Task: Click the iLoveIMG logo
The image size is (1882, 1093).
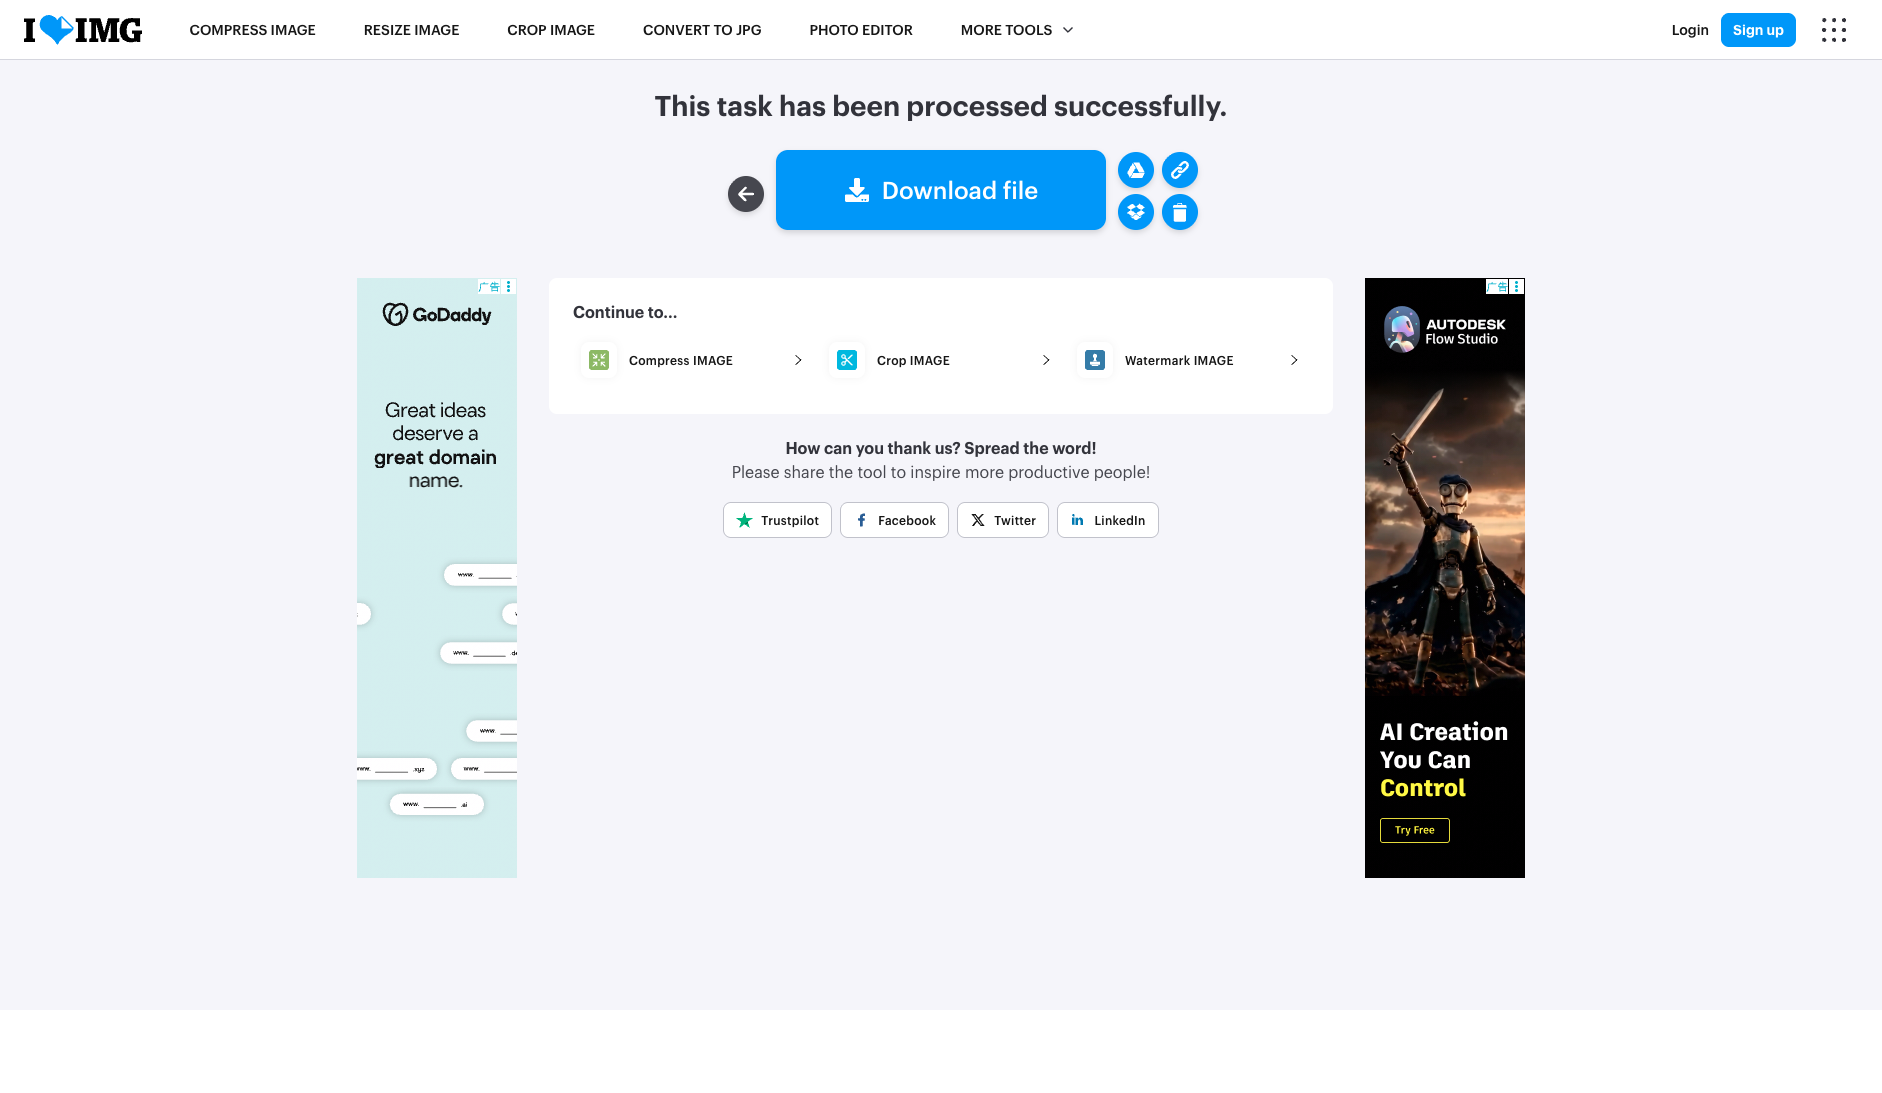Action: (x=83, y=30)
